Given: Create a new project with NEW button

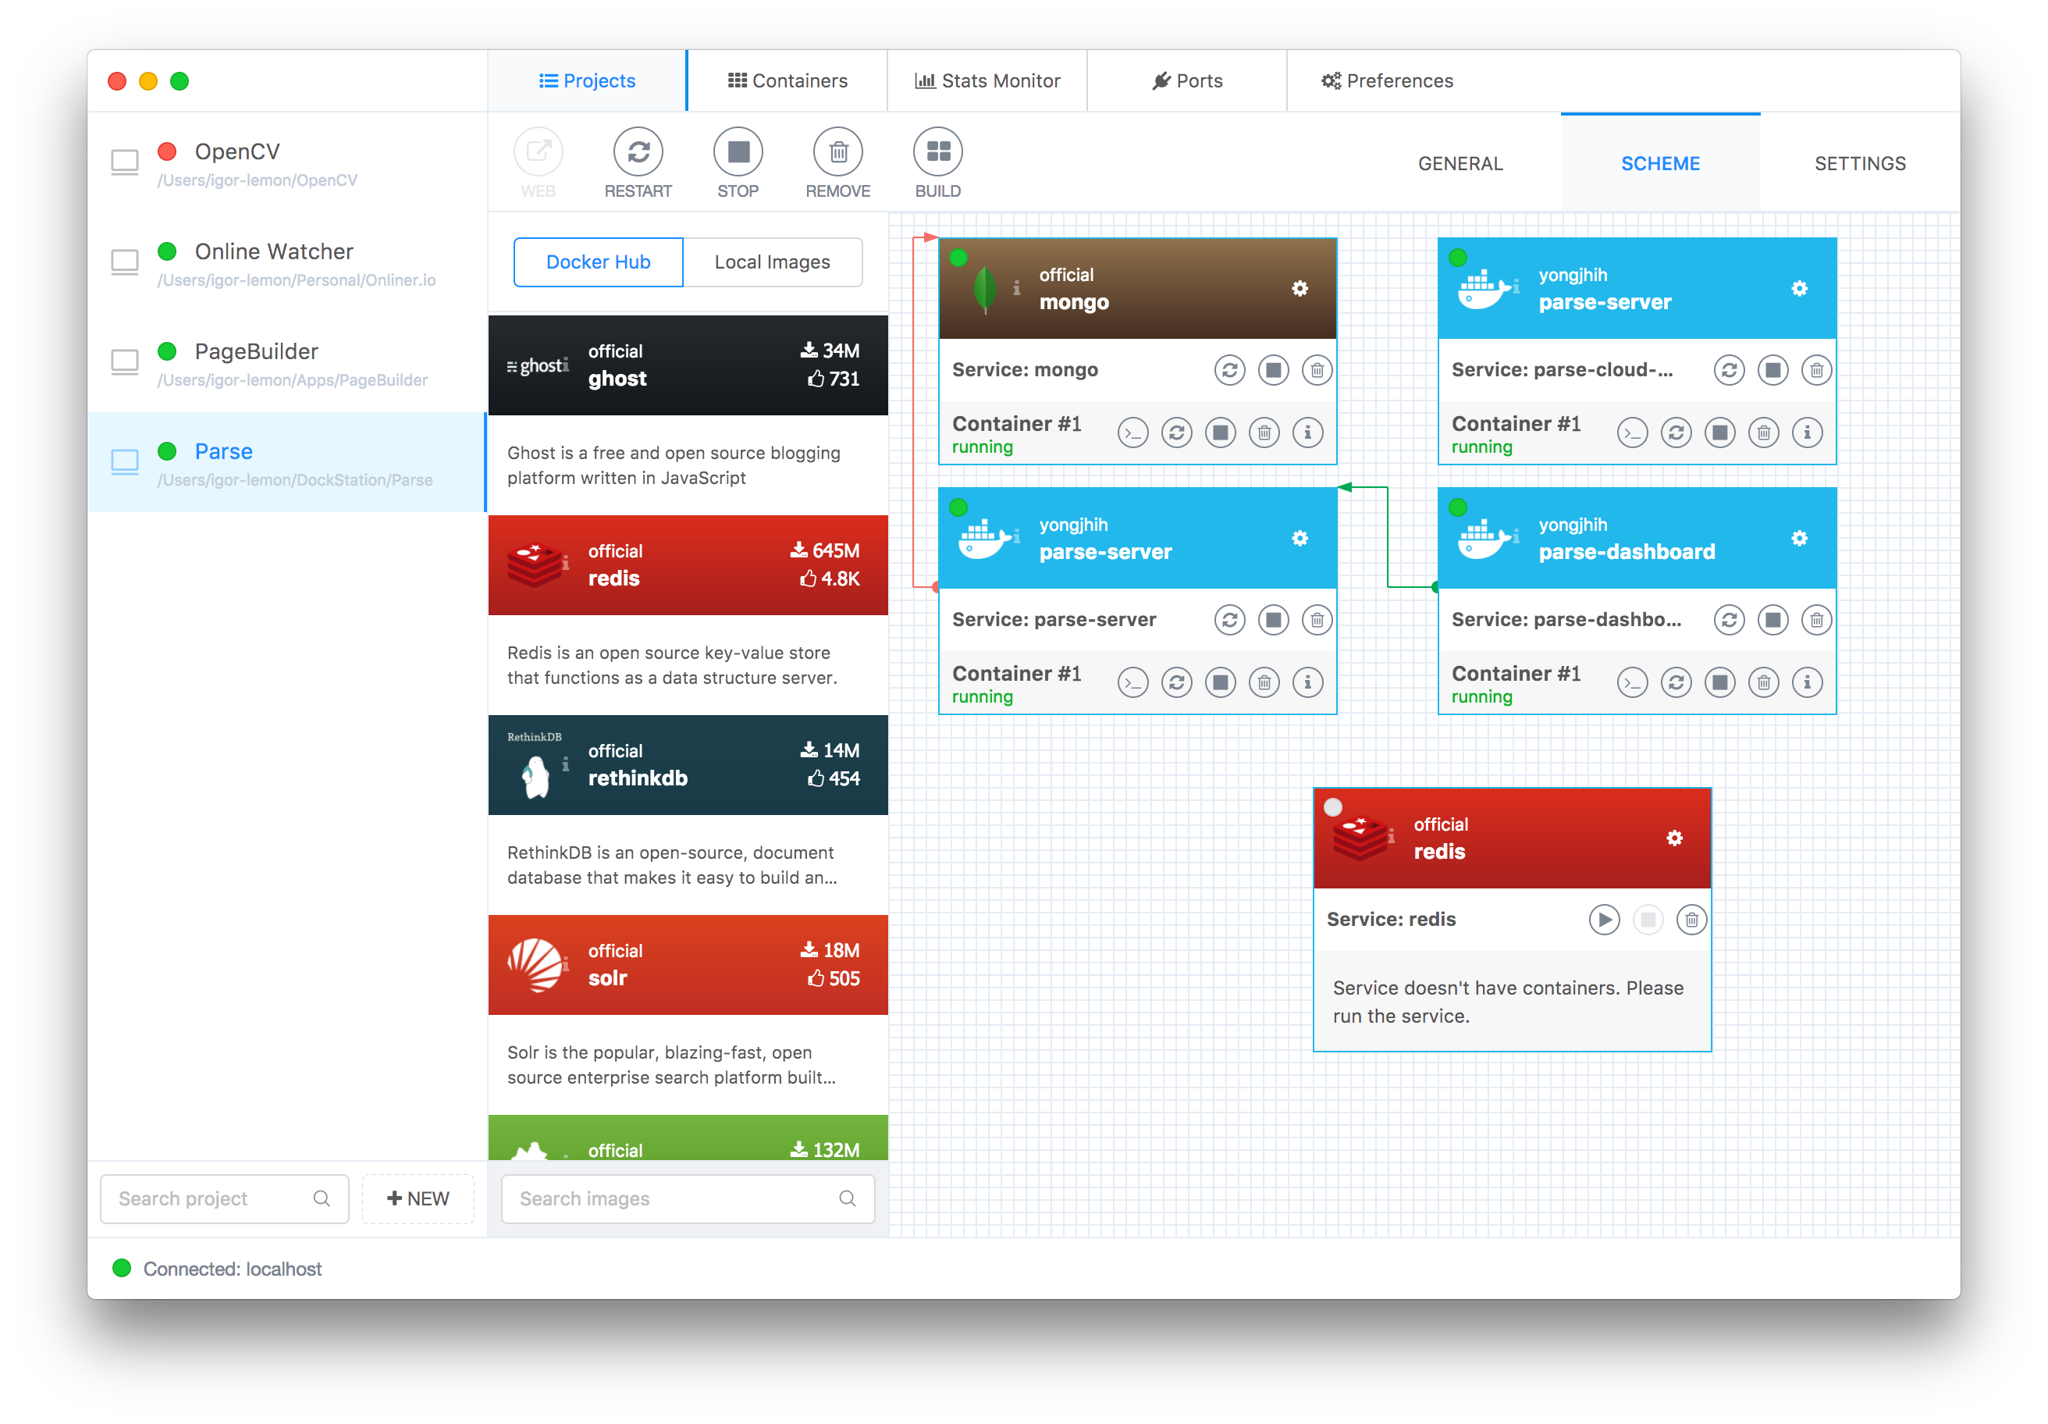Looking at the screenshot, I should coord(418,1198).
